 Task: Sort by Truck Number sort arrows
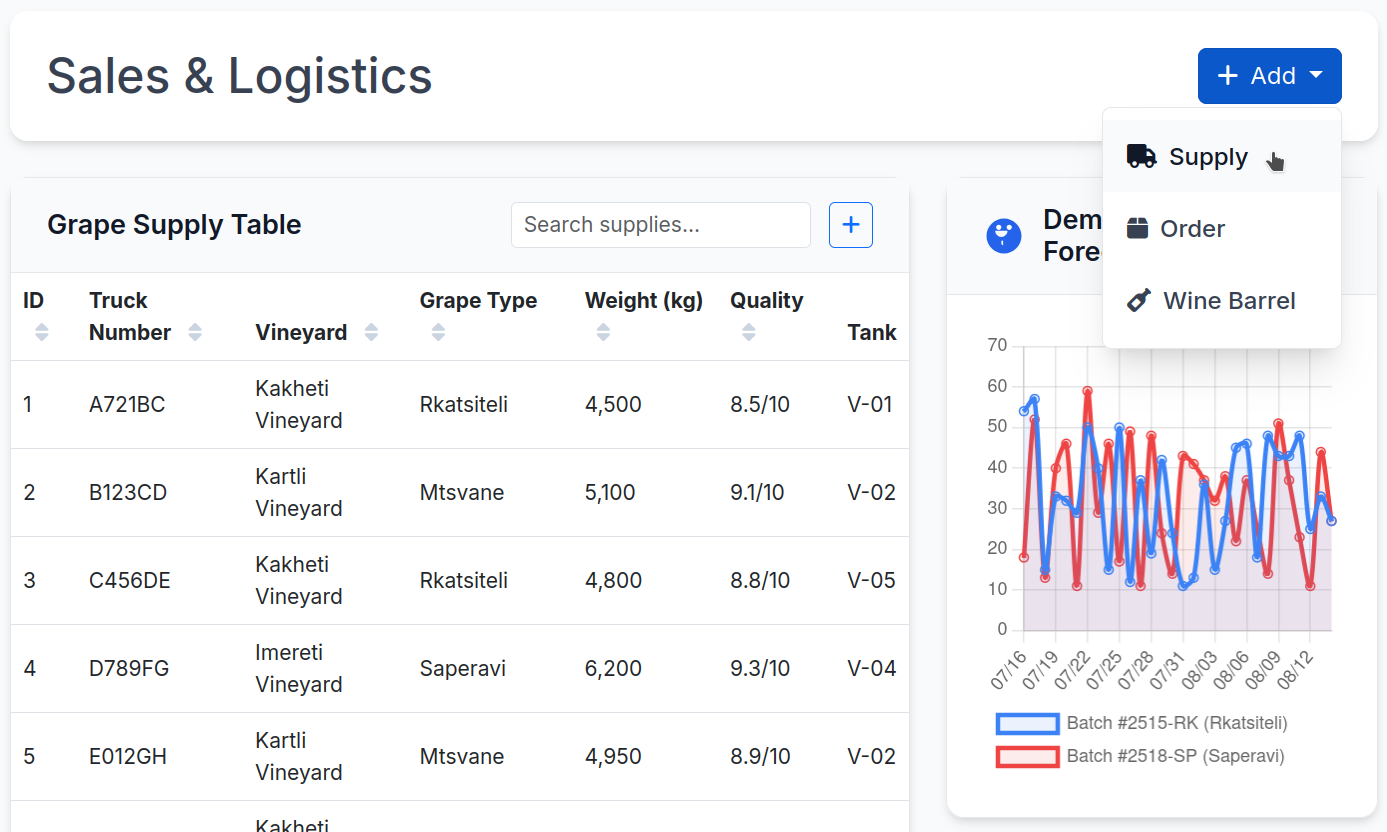point(195,332)
